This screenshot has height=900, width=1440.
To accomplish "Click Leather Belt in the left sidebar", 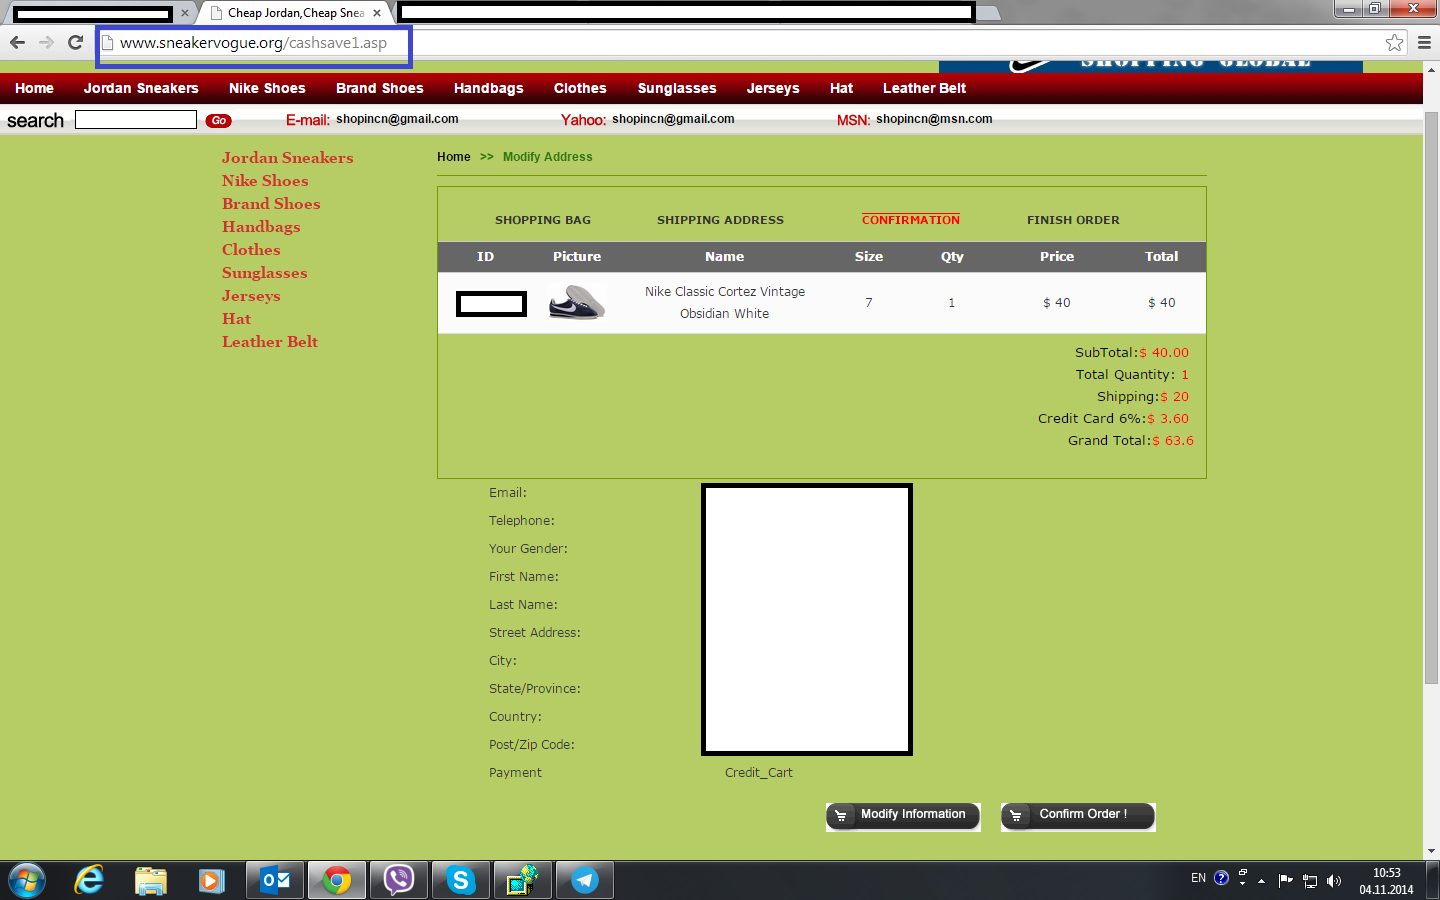I will point(270,342).
